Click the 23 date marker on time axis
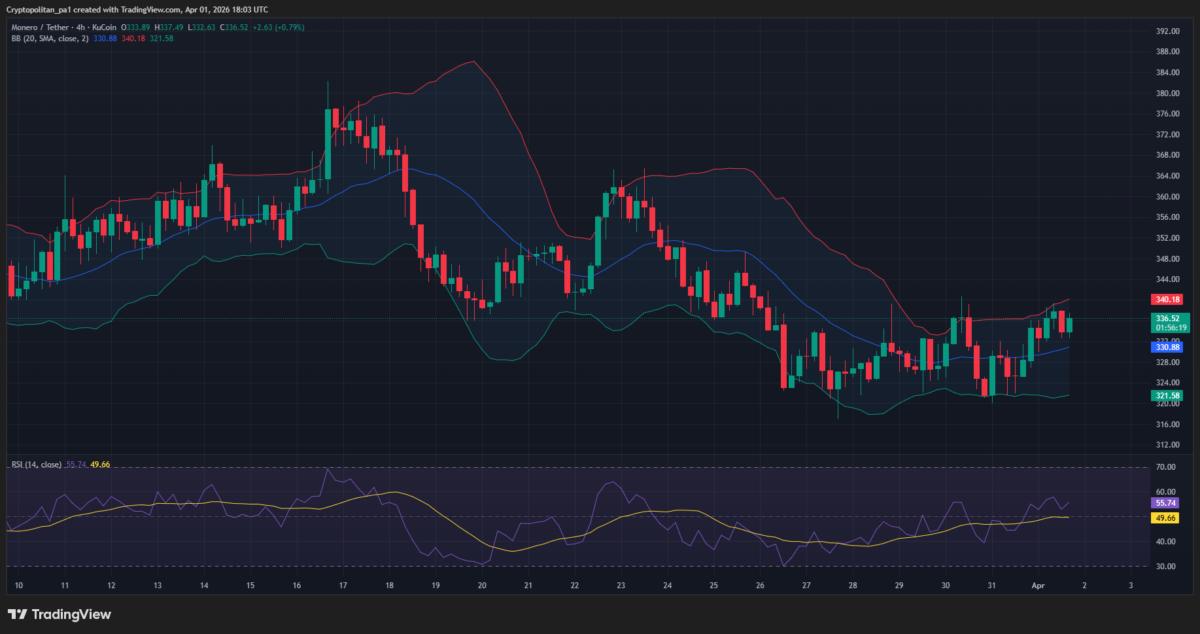This screenshot has width=1200, height=634. (x=621, y=584)
